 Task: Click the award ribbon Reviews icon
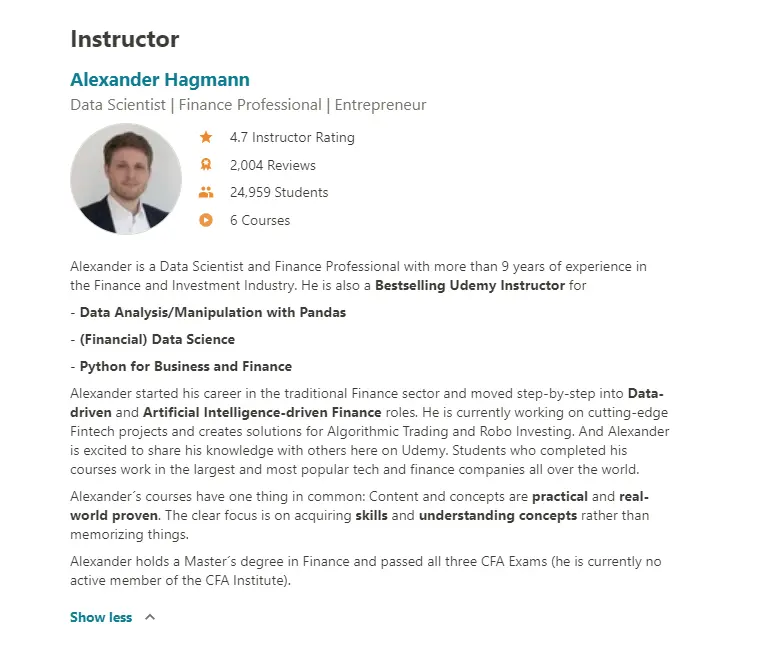pos(206,165)
